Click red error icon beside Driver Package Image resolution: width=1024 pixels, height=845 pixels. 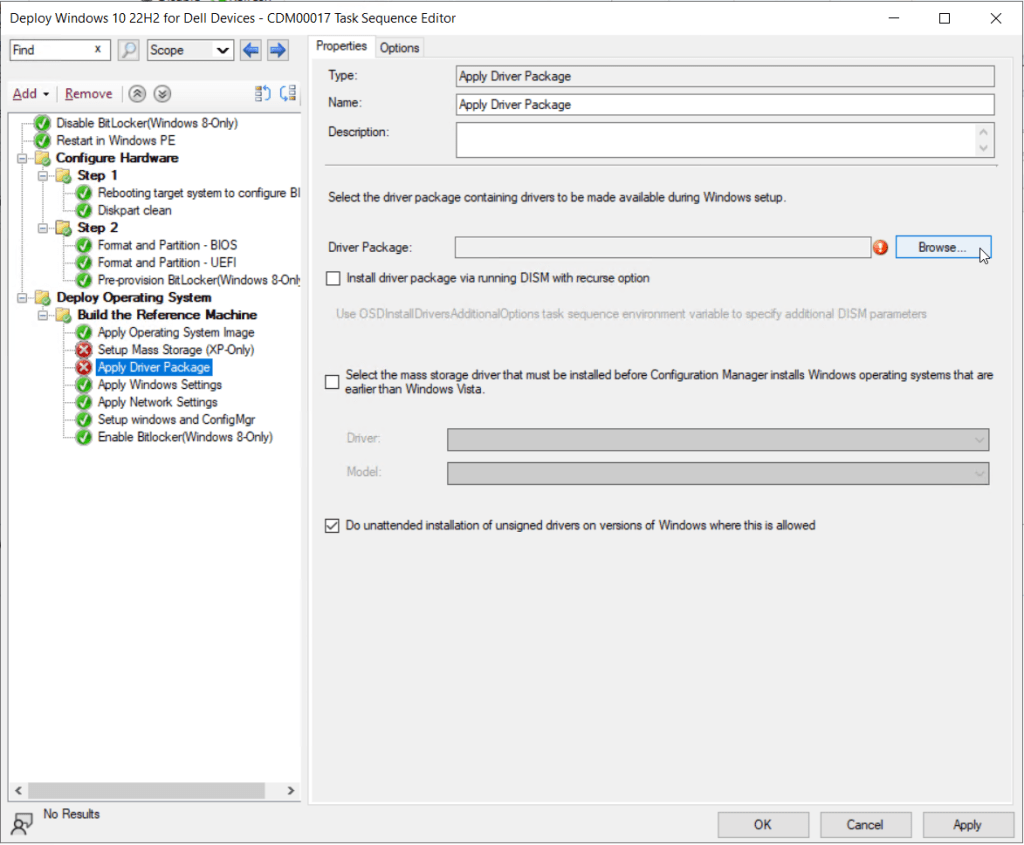[881, 247]
